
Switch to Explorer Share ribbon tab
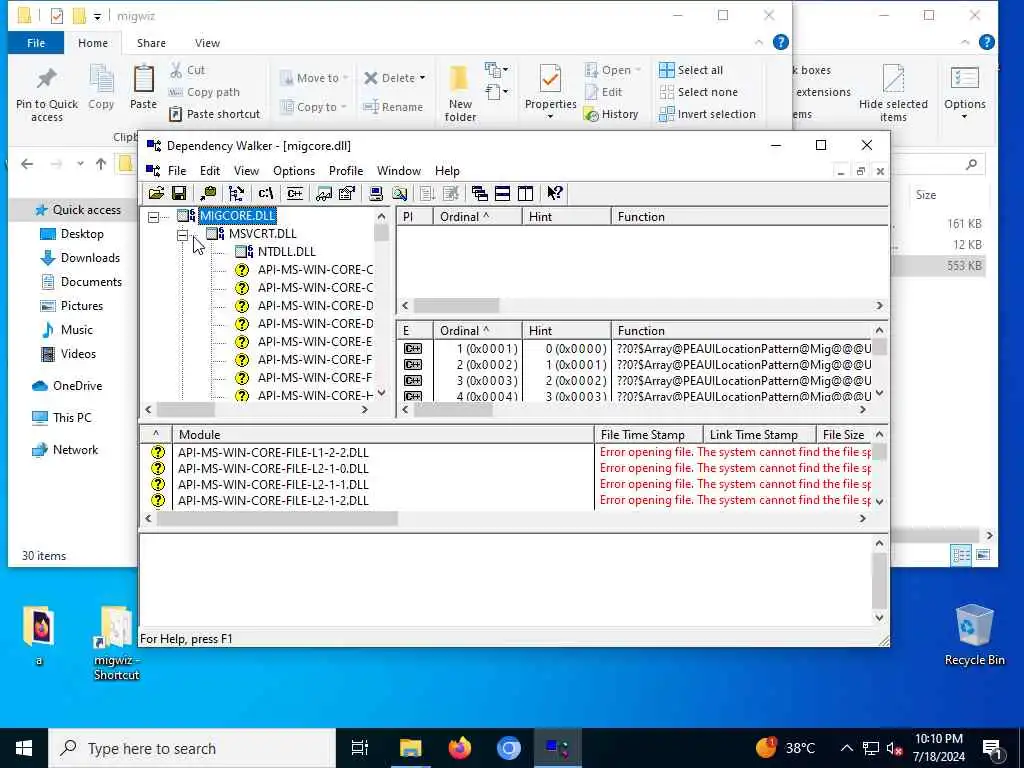click(x=151, y=43)
